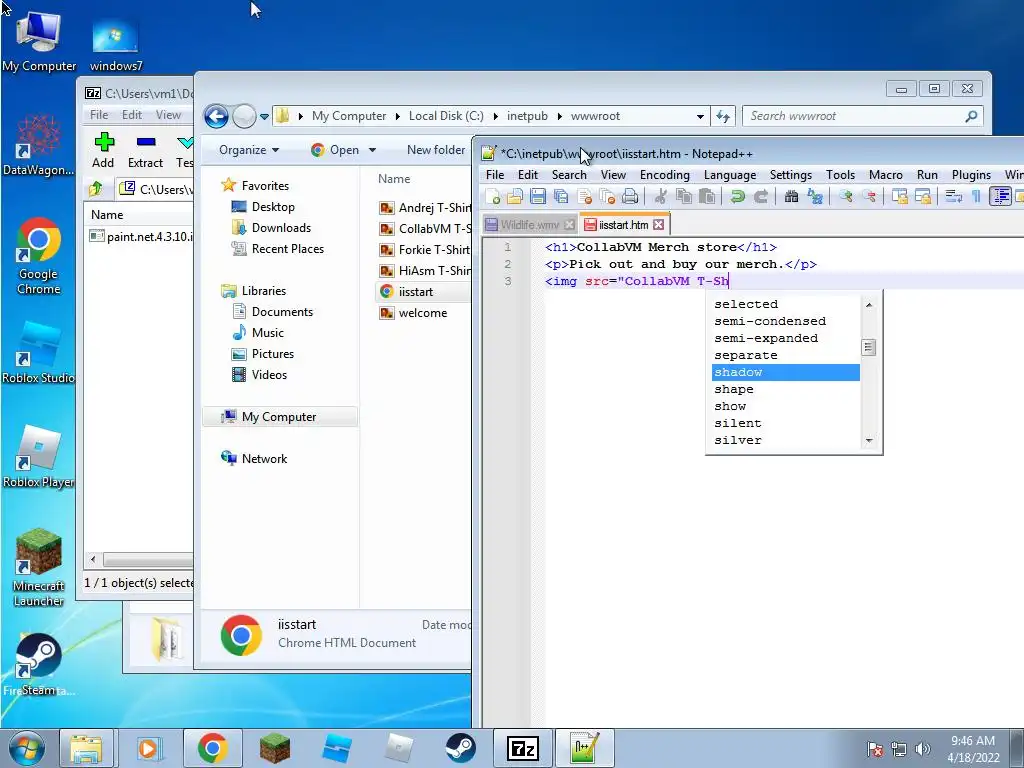Viewport: 1024px width, 768px height.
Task: Click Cut scissors icon in Notepad++ toolbar
Action: click(660, 196)
